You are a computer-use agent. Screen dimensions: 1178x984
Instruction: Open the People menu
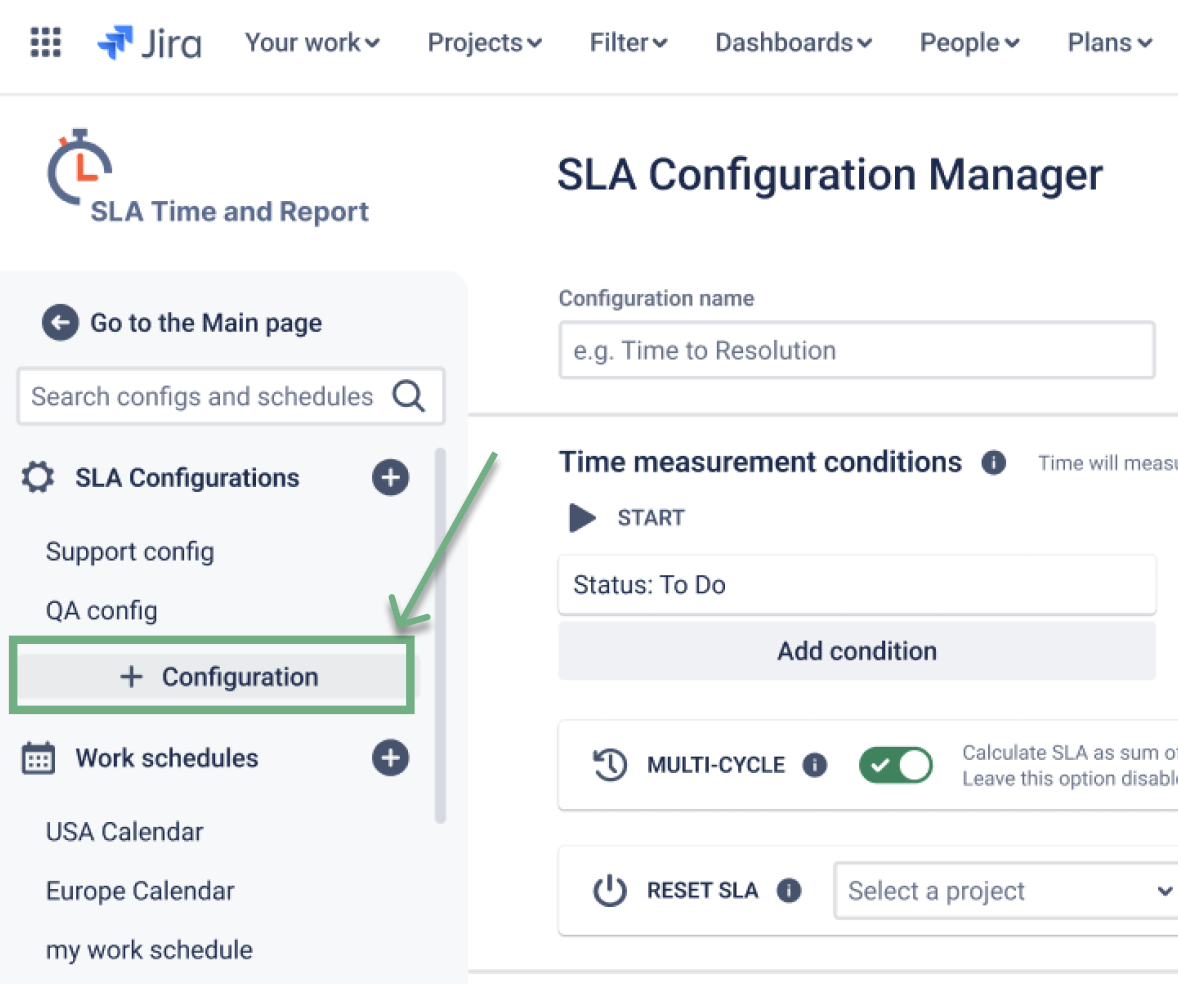tap(969, 43)
